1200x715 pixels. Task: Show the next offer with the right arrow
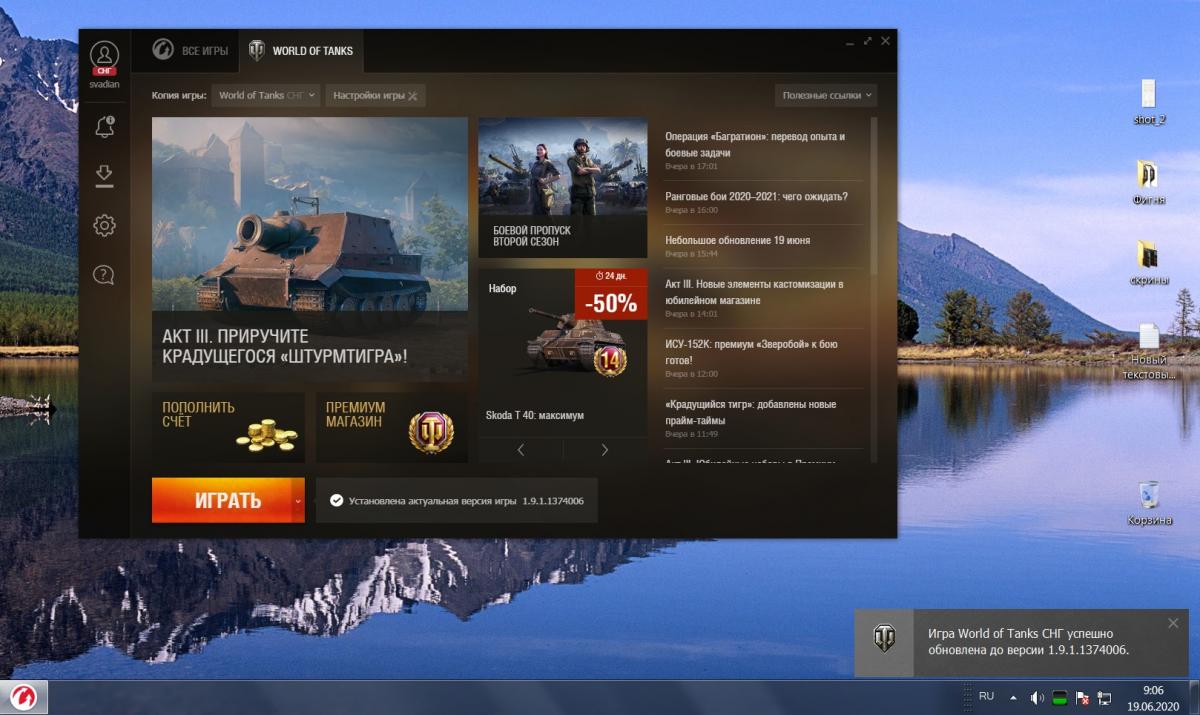(605, 450)
